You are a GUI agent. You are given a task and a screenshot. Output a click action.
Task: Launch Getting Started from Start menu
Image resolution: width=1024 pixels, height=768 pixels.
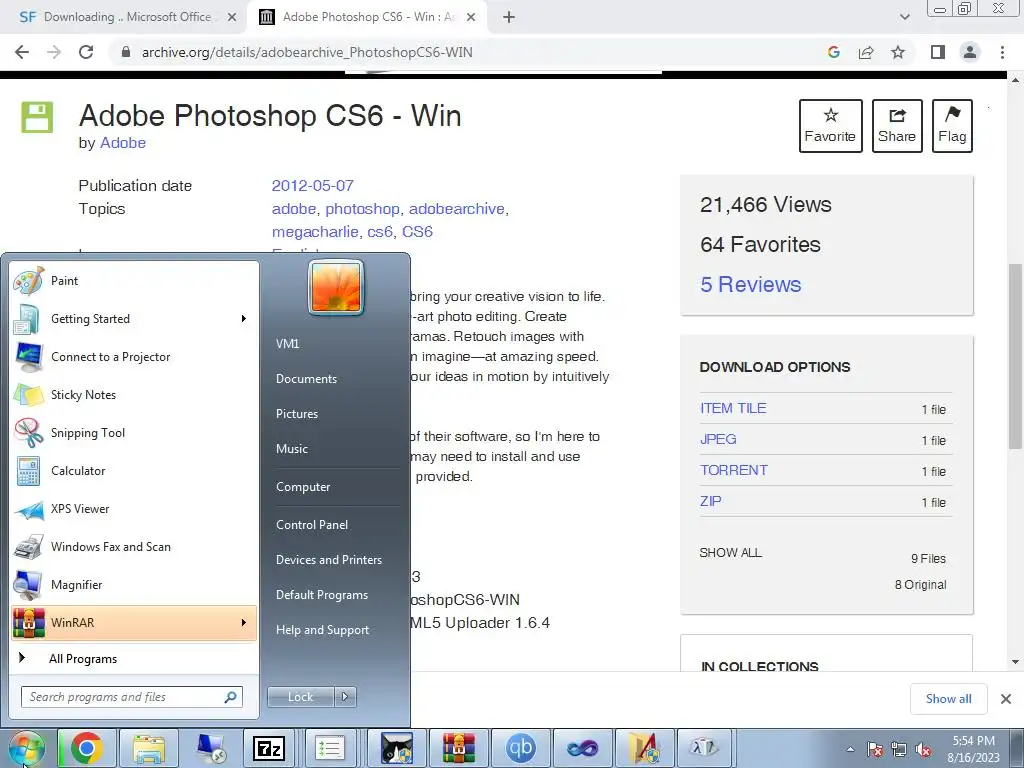tap(134, 319)
